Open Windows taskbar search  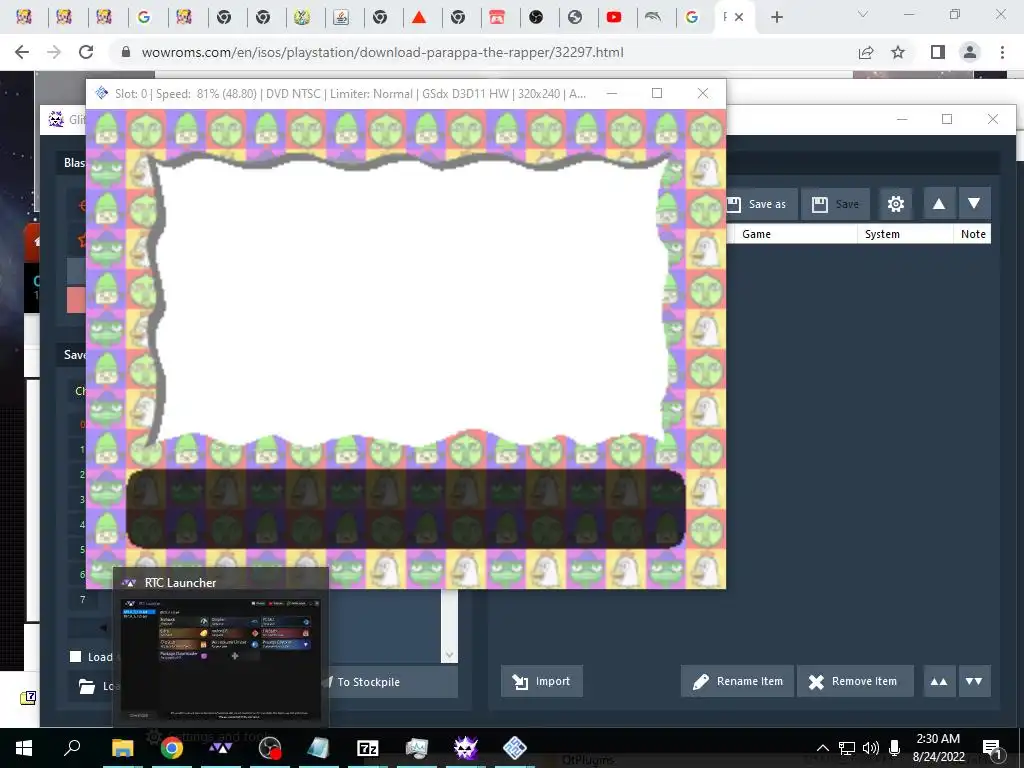[72, 747]
